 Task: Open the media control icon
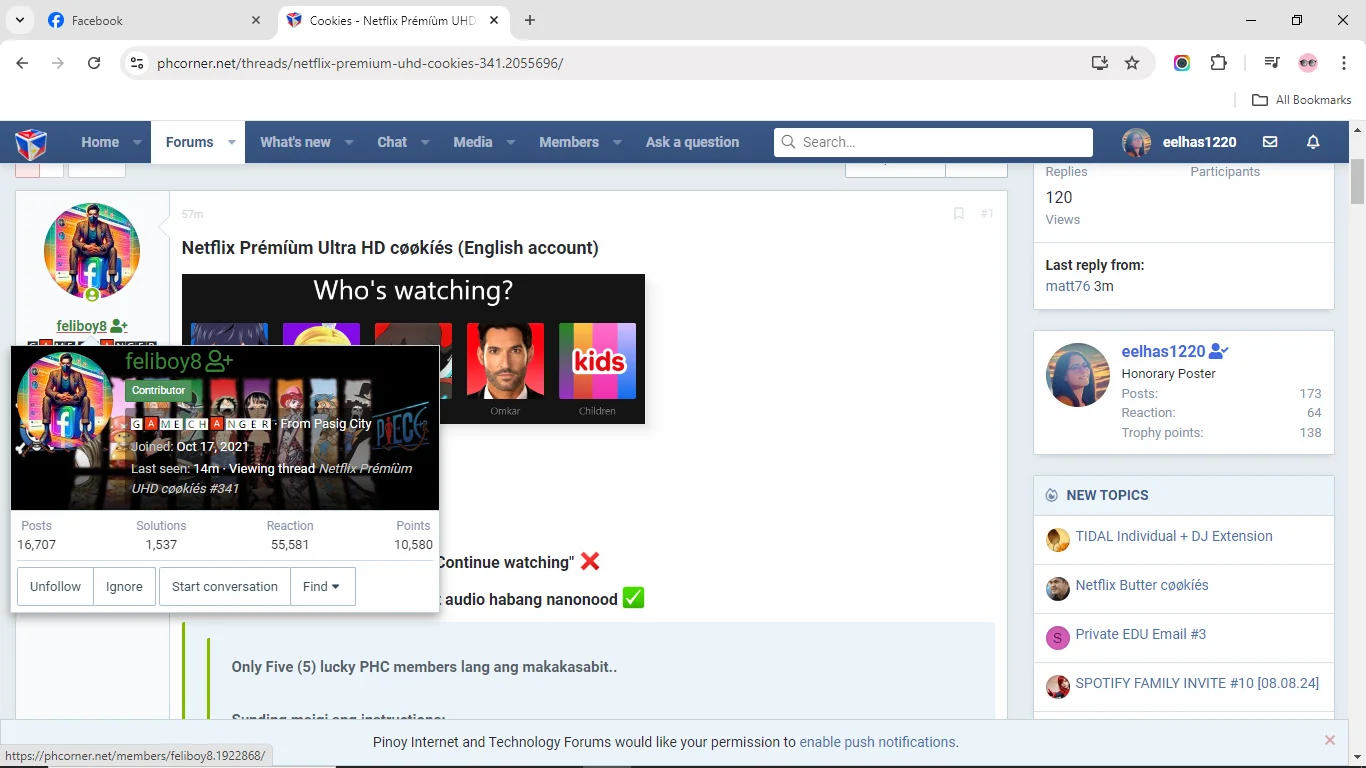pos(1271,63)
